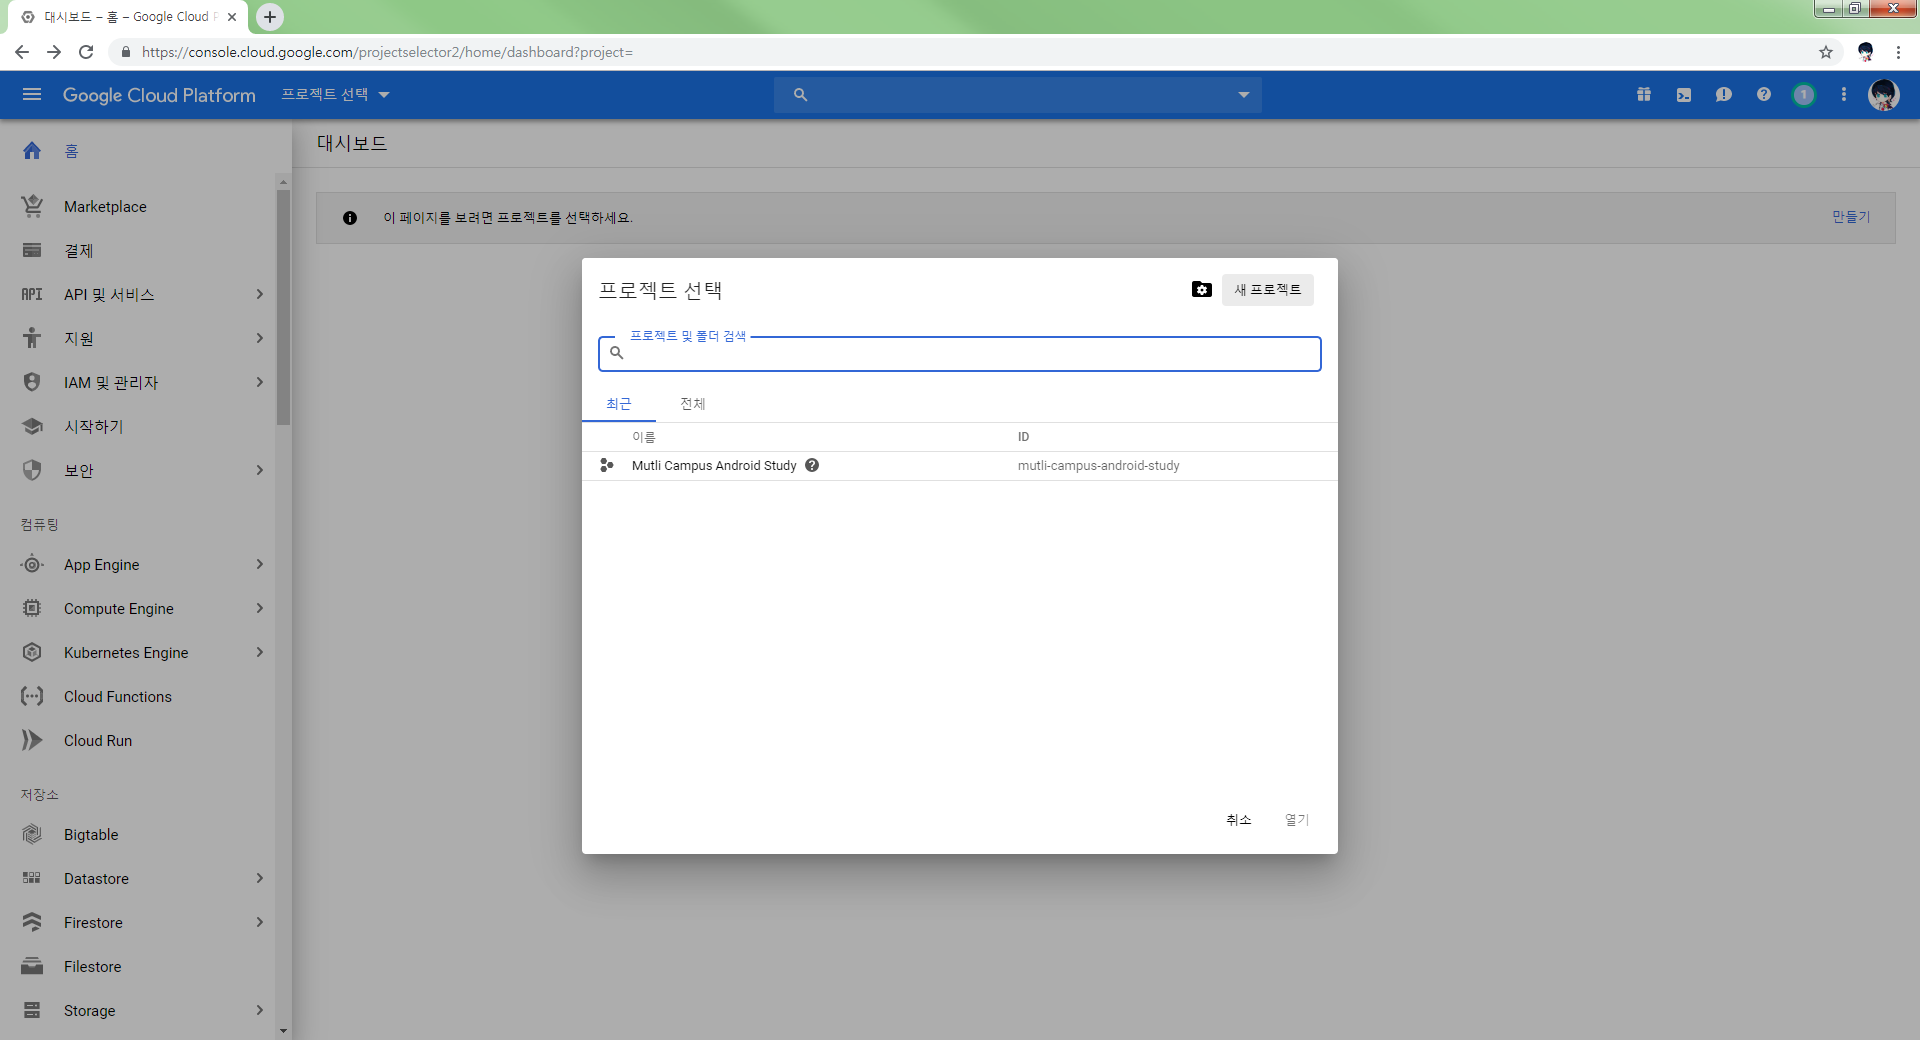The image size is (1920, 1040).
Task: Activate Cloud Shell terminal icon
Action: [1684, 94]
